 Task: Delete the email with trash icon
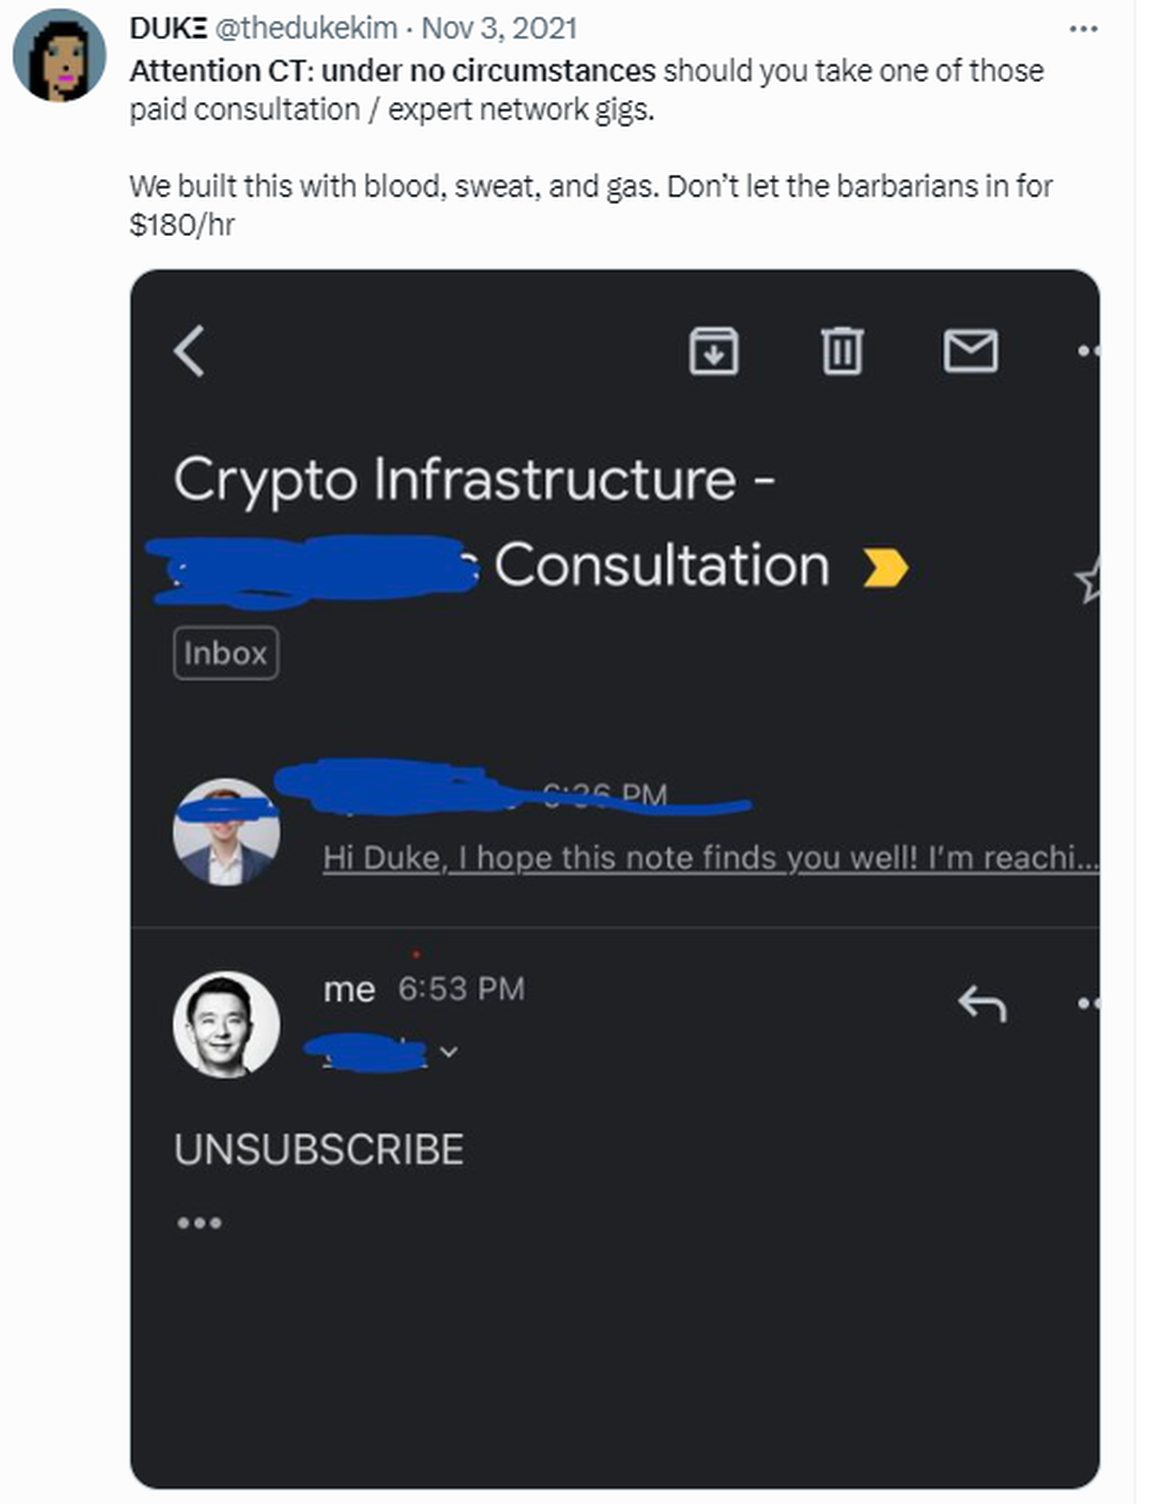841,351
